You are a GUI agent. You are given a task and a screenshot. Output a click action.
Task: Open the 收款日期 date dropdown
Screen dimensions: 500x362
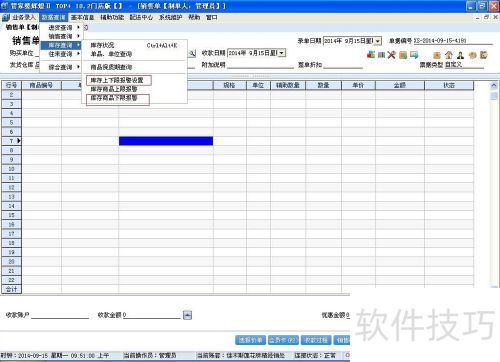[x=282, y=53]
